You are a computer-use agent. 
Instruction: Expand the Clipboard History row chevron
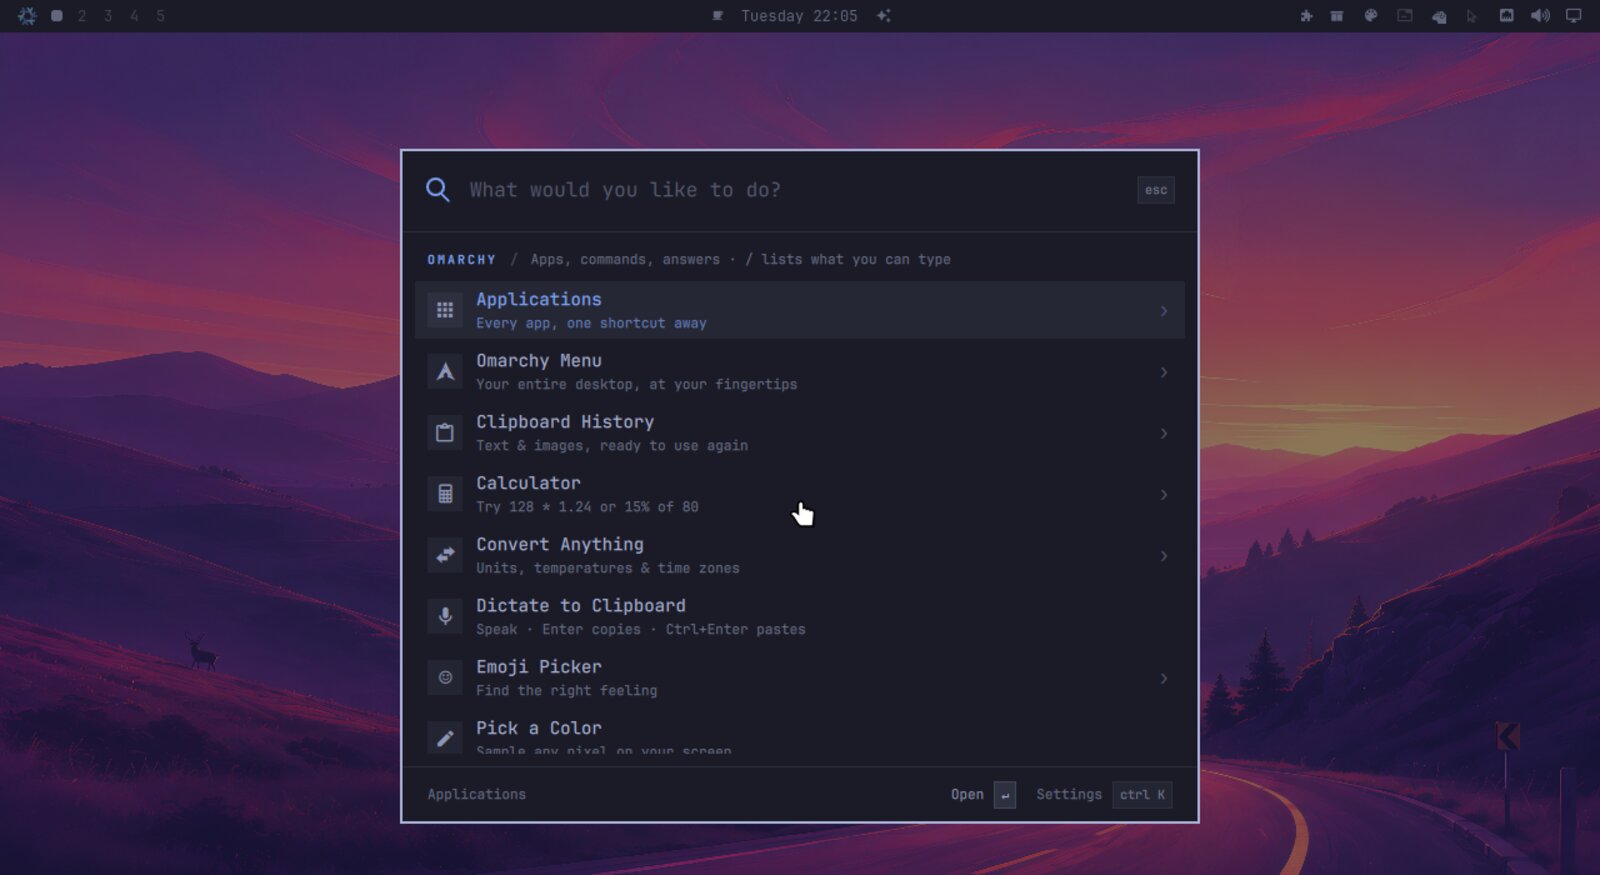(x=1163, y=433)
